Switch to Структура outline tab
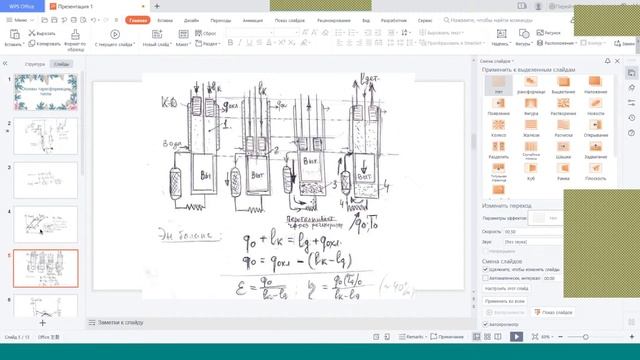This screenshot has height=360, width=640. 35,64
